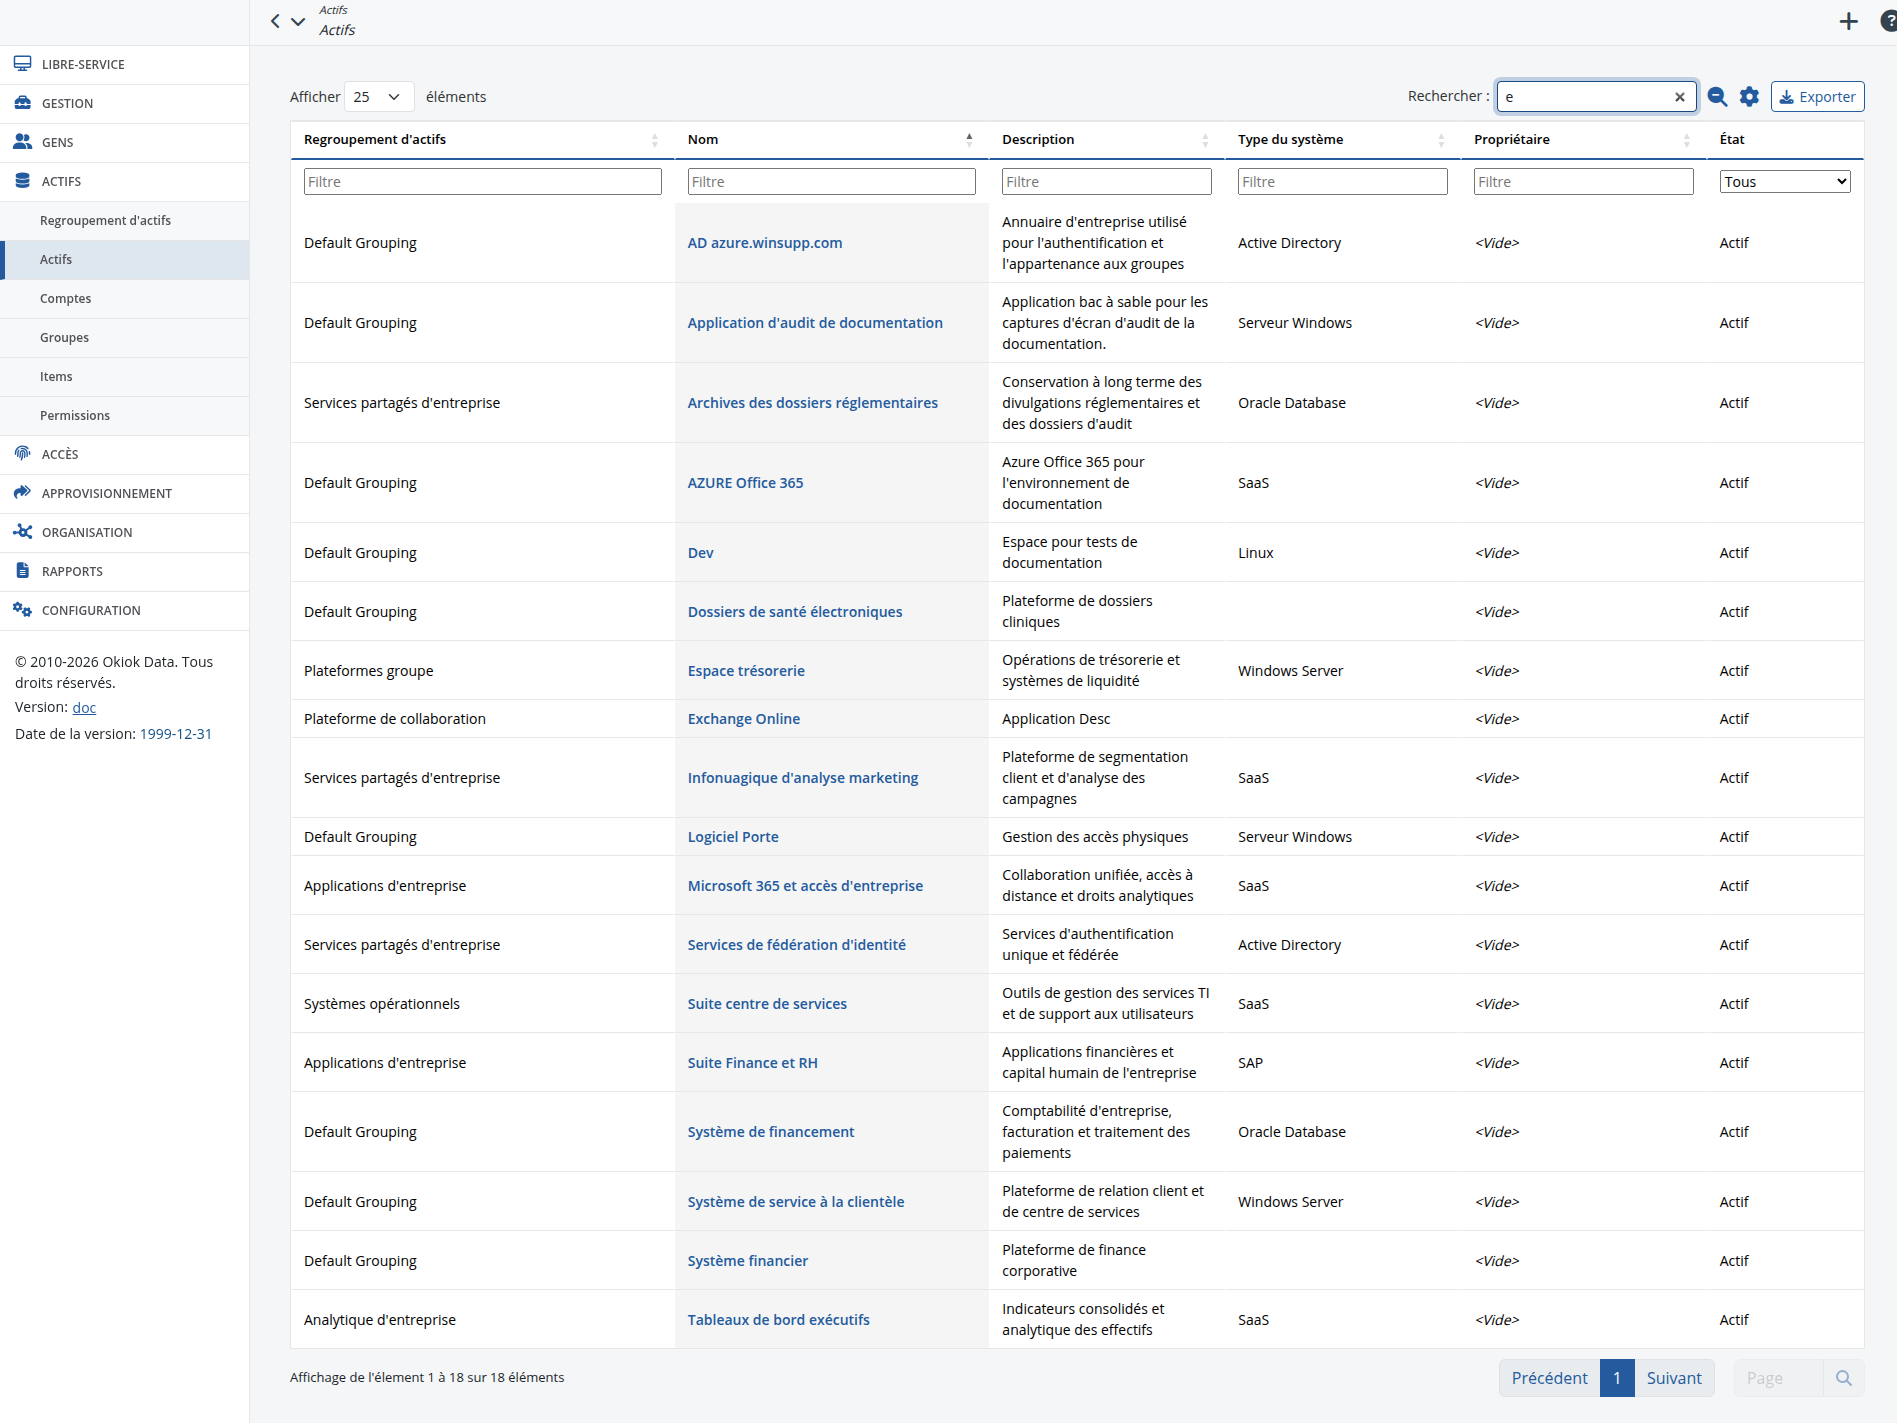Click the Configuration gears icon

pyautogui.click(x=23, y=610)
